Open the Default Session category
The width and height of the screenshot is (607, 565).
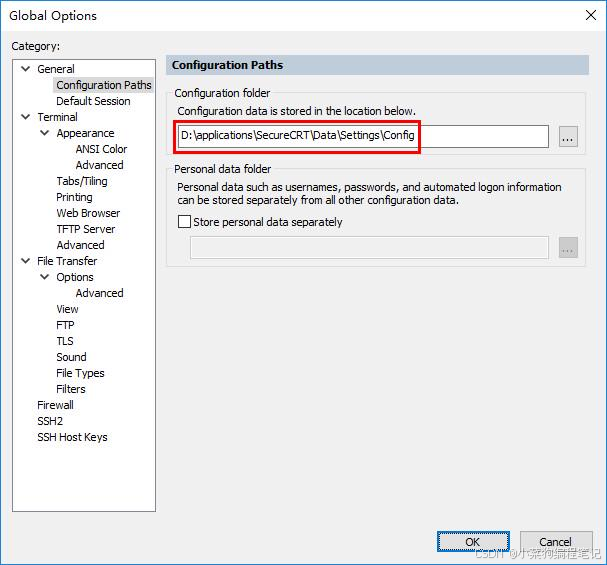[93, 101]
